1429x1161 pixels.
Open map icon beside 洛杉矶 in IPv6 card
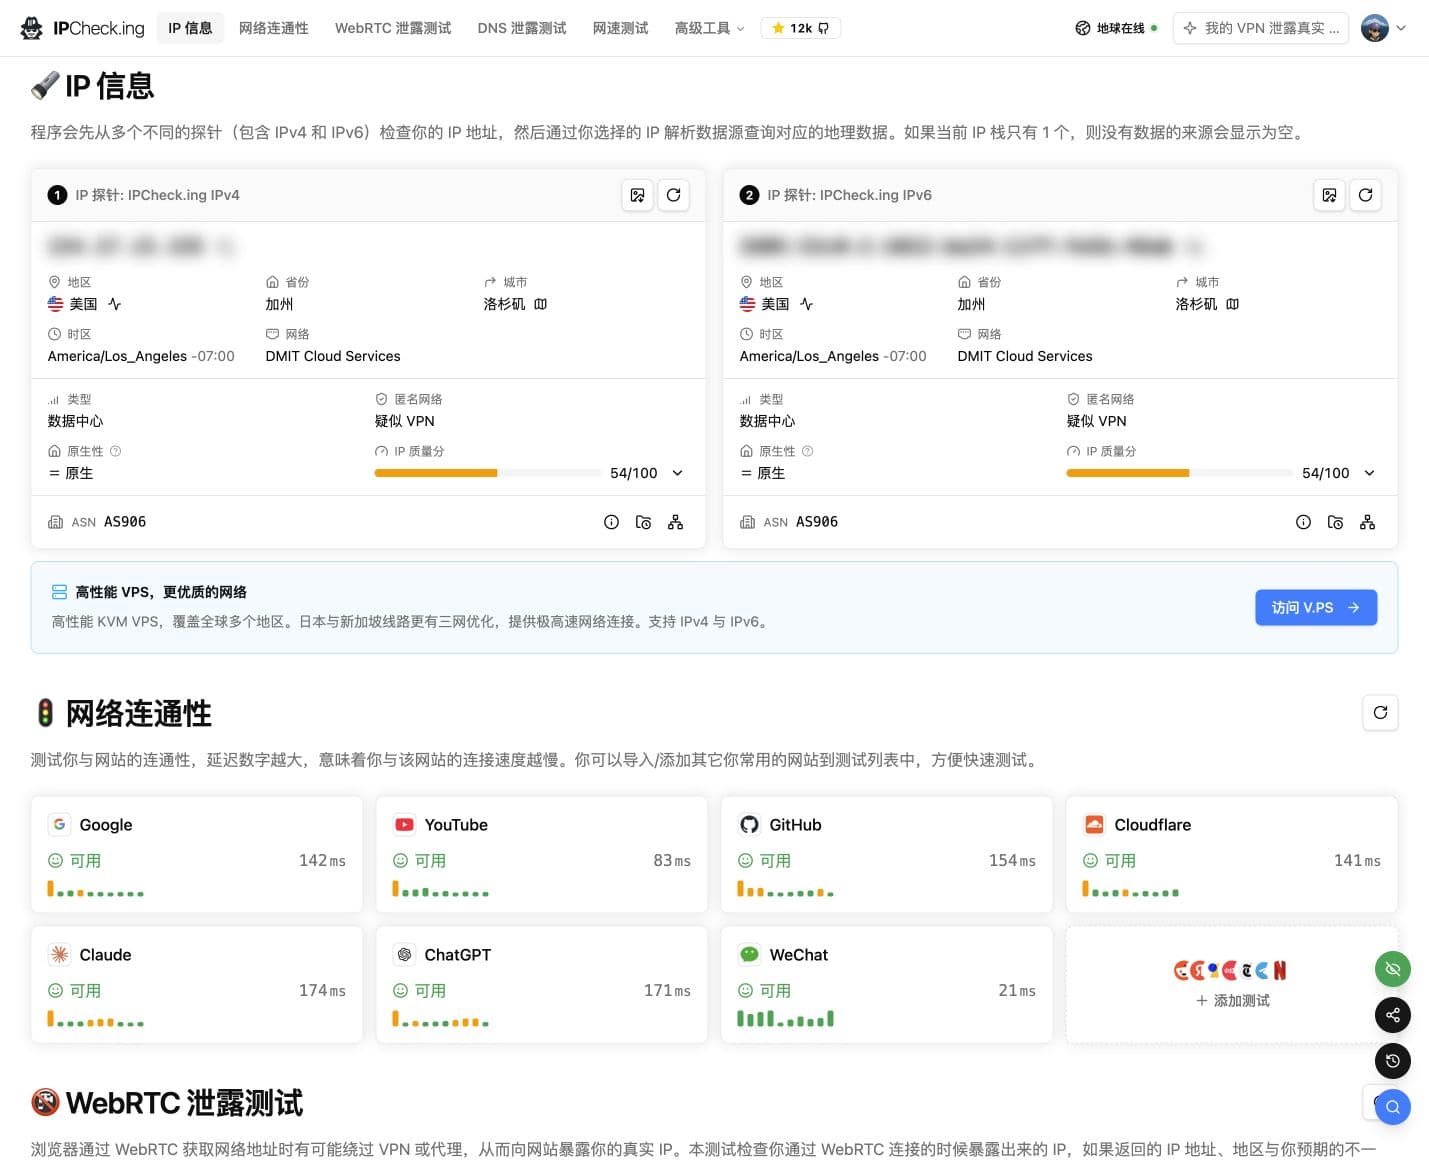(1233, 304)
